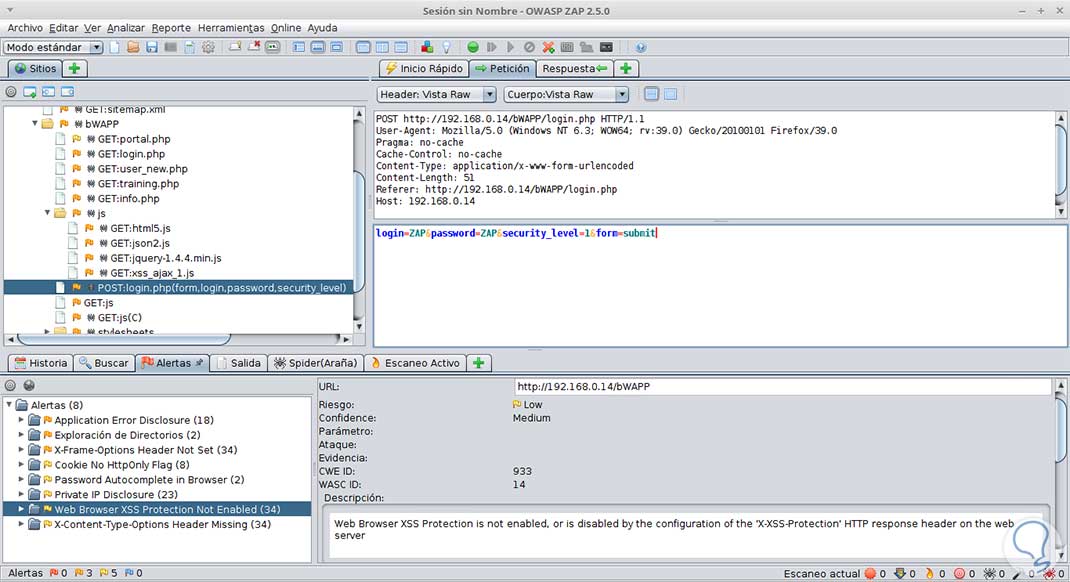Switch to tabbed-left layout icon
The width and height of the screenshot is (1070, 582).
(299, 47)
